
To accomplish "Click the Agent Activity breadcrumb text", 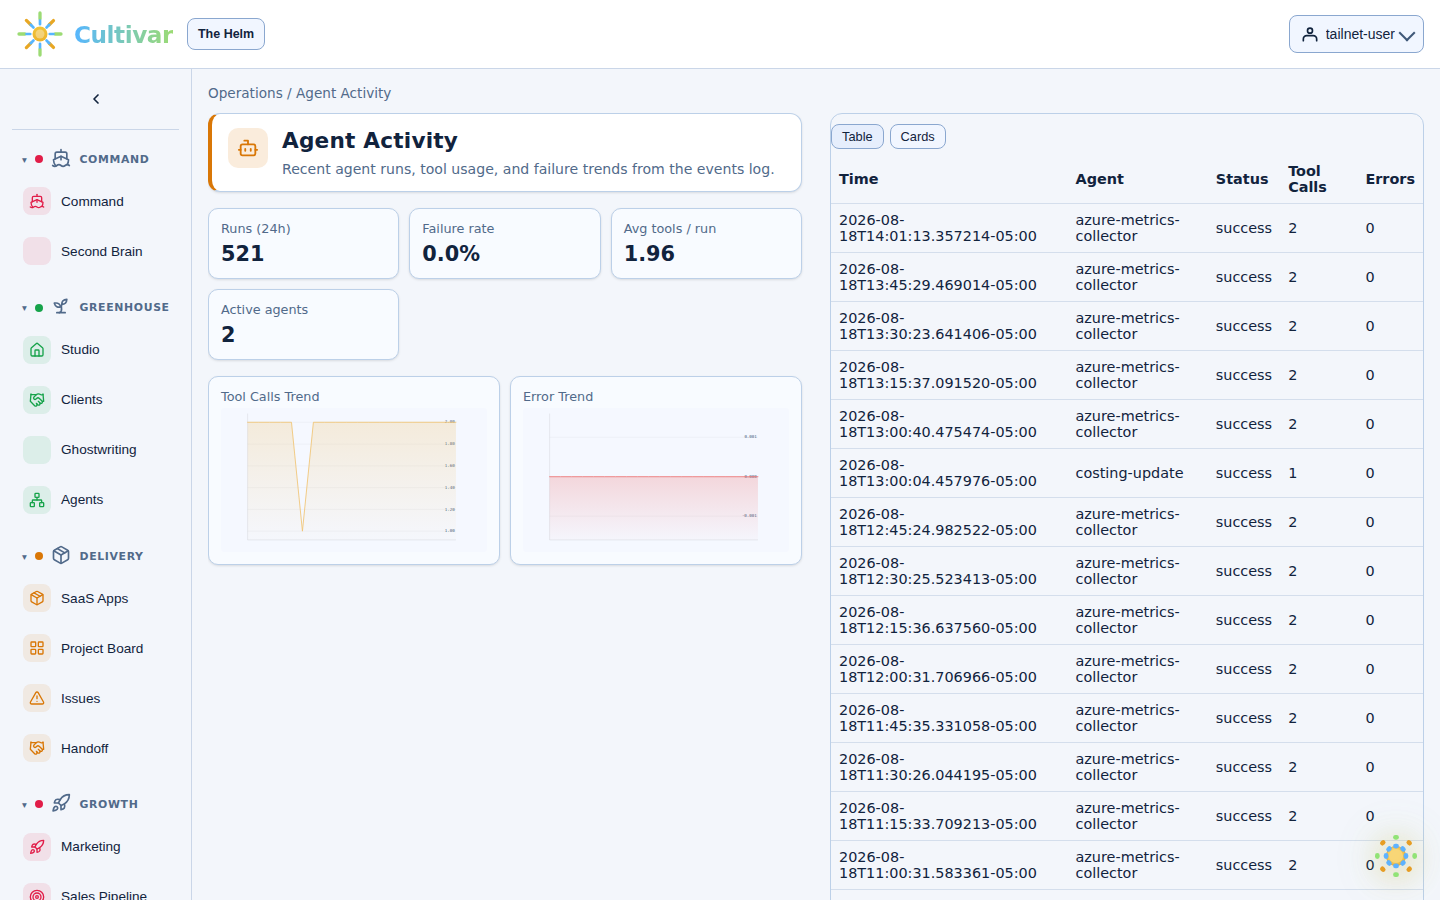I will (x=343, y=93).
